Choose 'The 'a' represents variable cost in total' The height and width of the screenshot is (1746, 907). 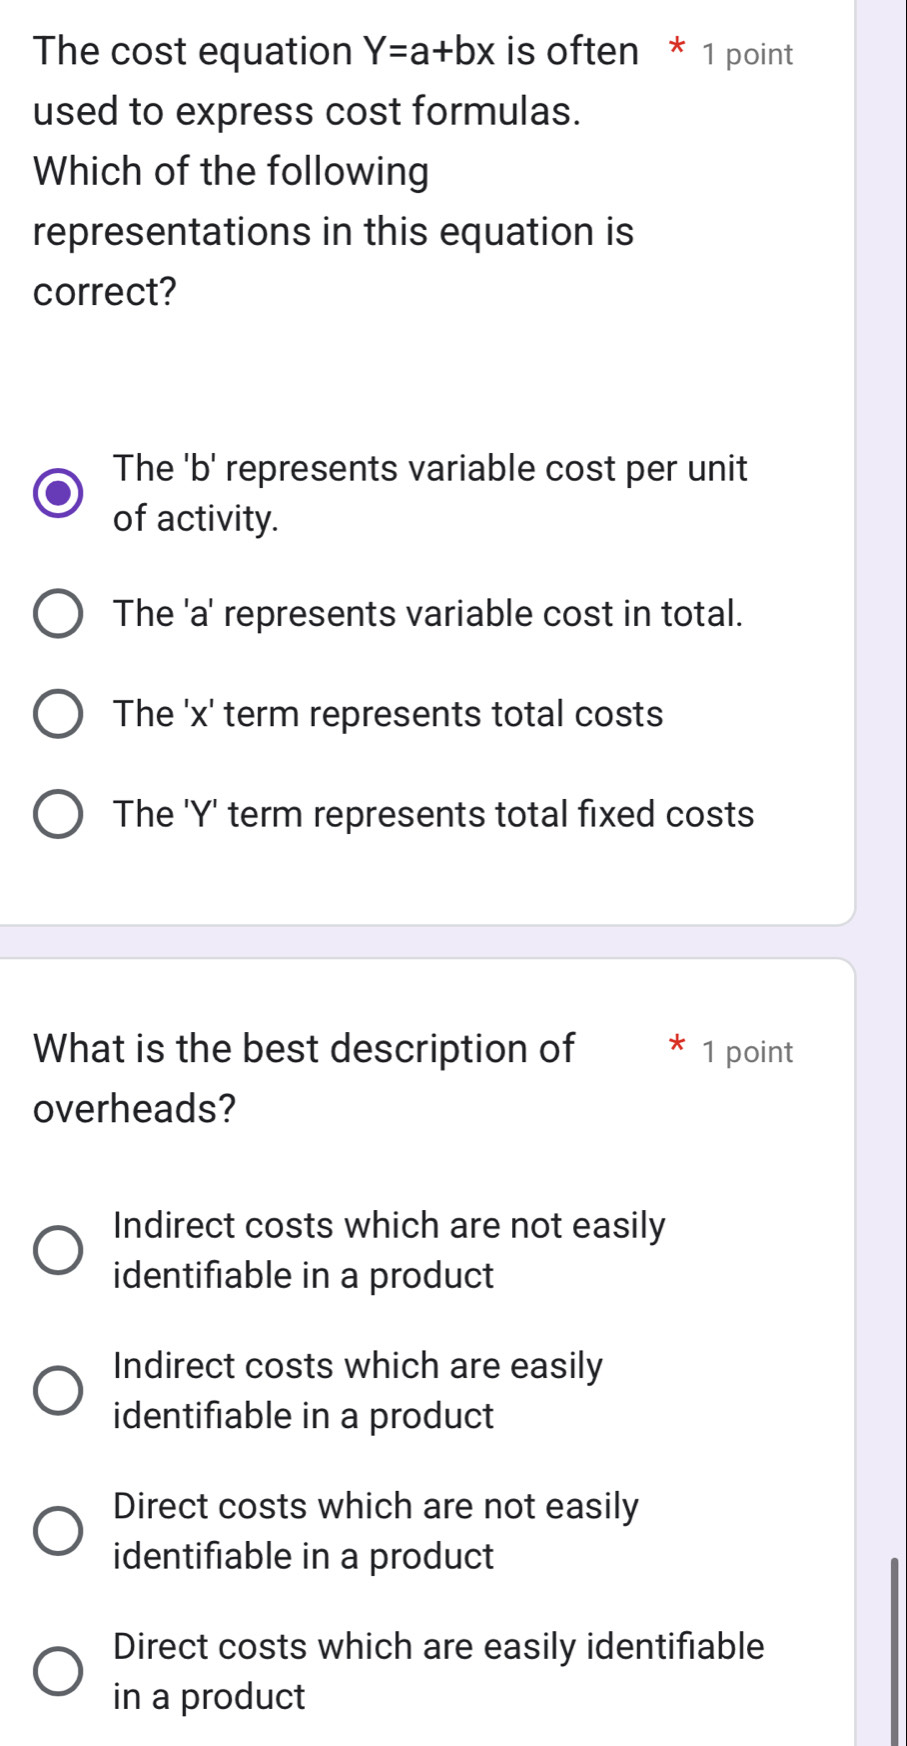tap(60, 615)
